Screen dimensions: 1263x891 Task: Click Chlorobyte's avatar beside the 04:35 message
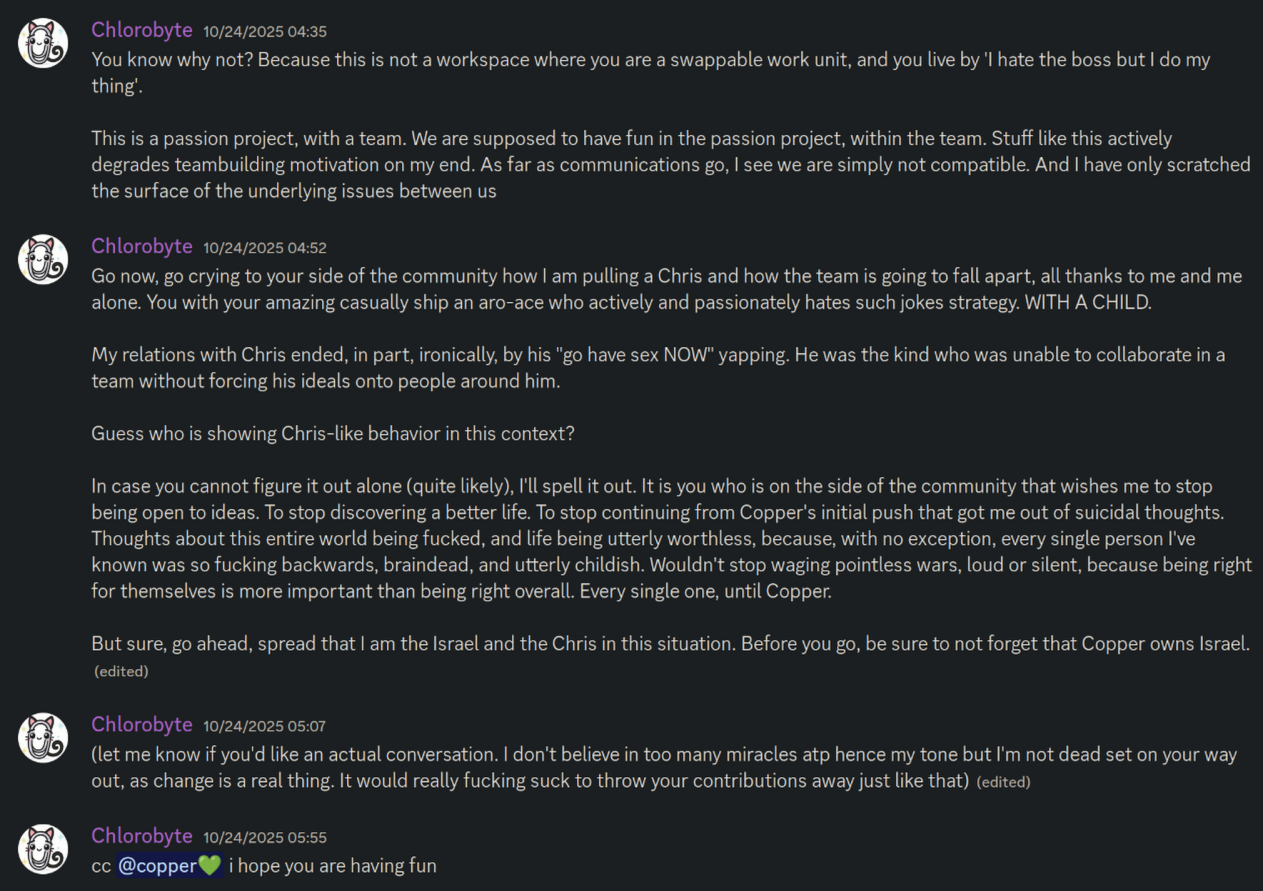(x=43, y=43)
